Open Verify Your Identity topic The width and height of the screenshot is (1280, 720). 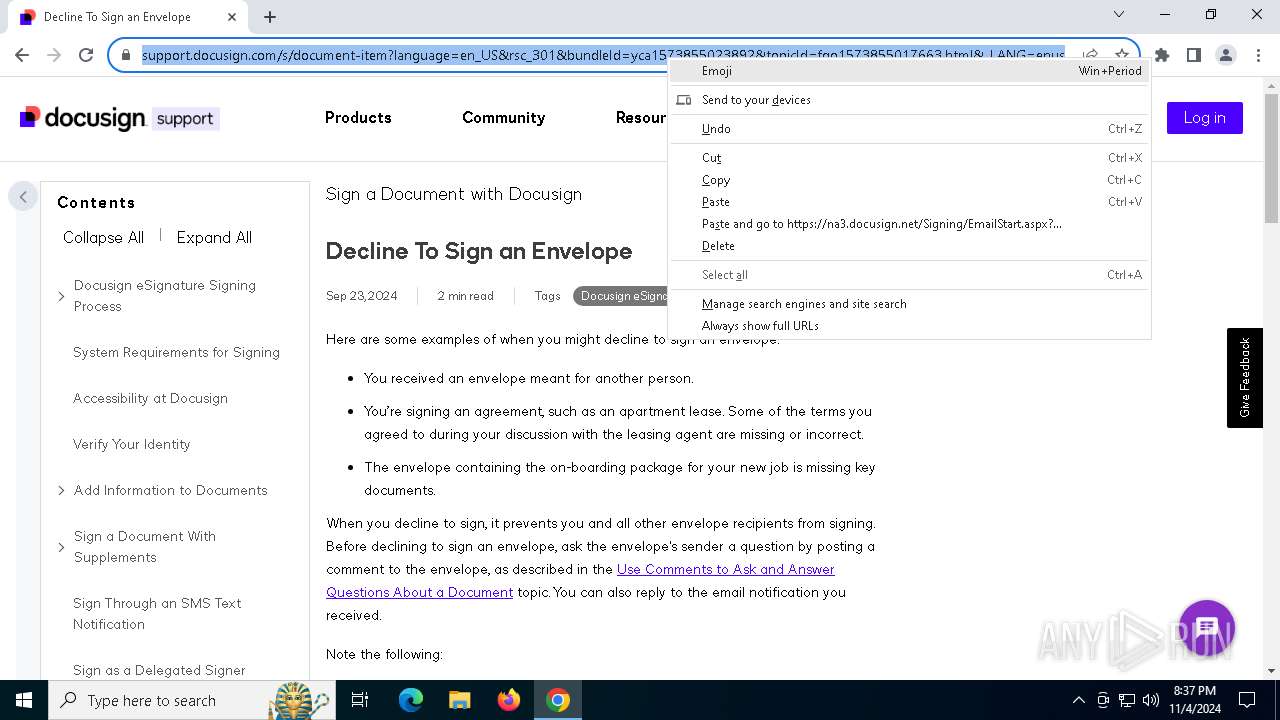pyautogui.click(x=131, y=444)
